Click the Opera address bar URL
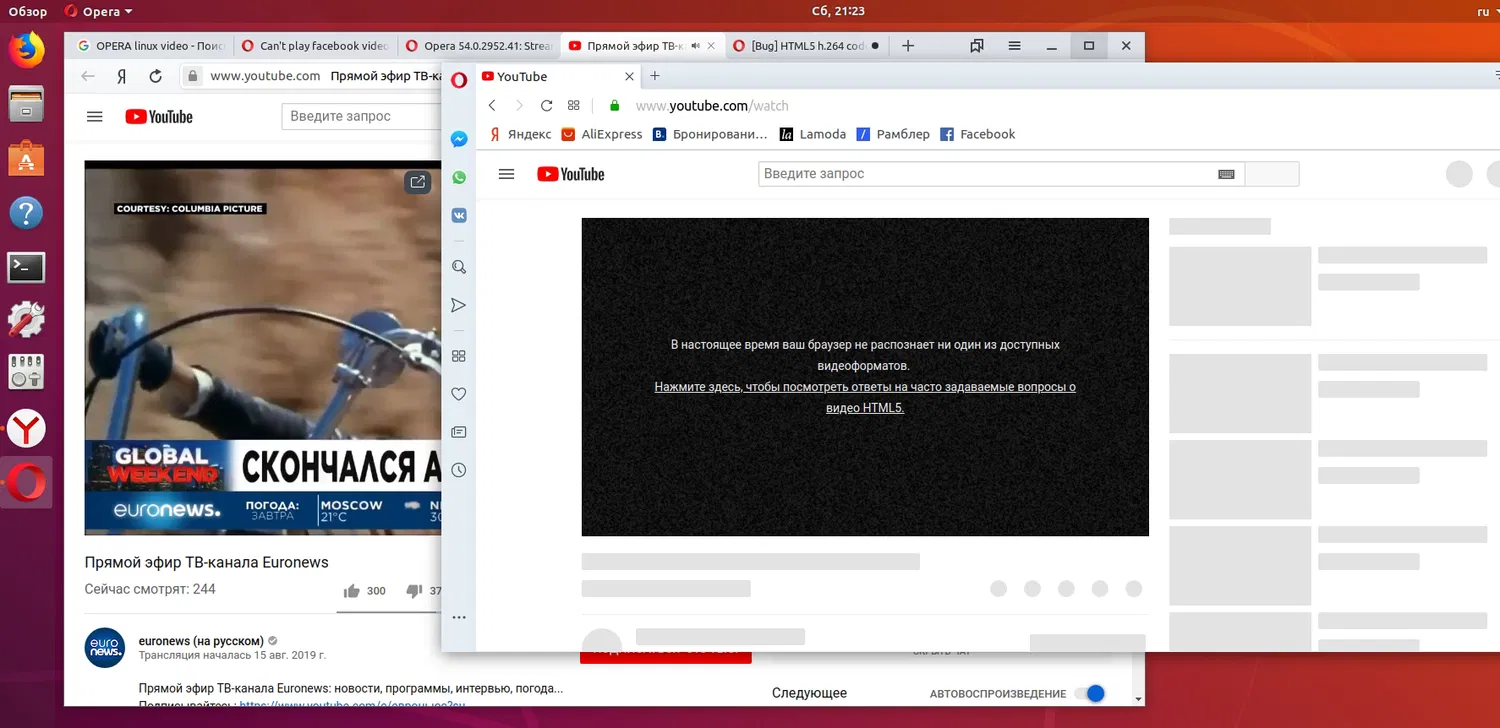This screenshot has width=1500, height=728. click(712, 106)
